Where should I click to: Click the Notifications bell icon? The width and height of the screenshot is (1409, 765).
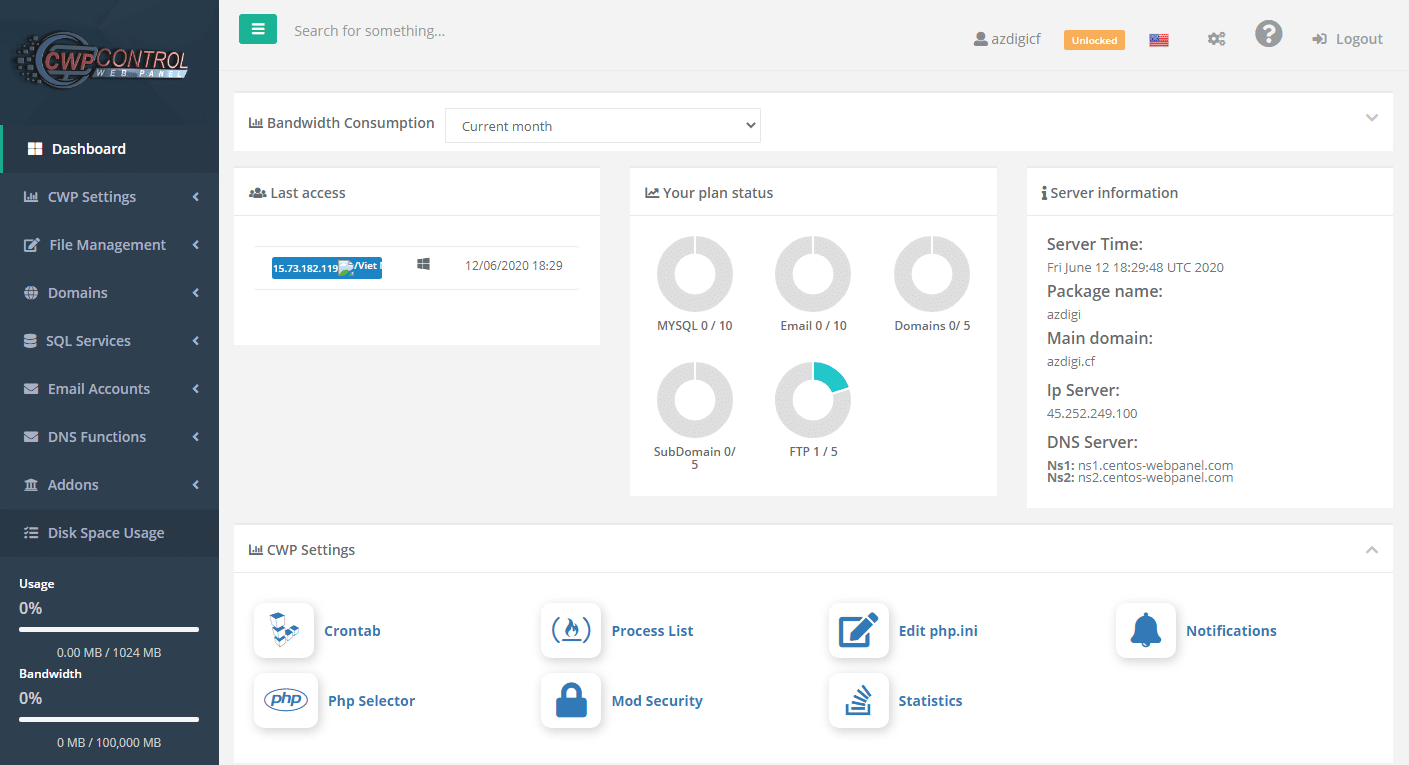tap(1146, 631)
